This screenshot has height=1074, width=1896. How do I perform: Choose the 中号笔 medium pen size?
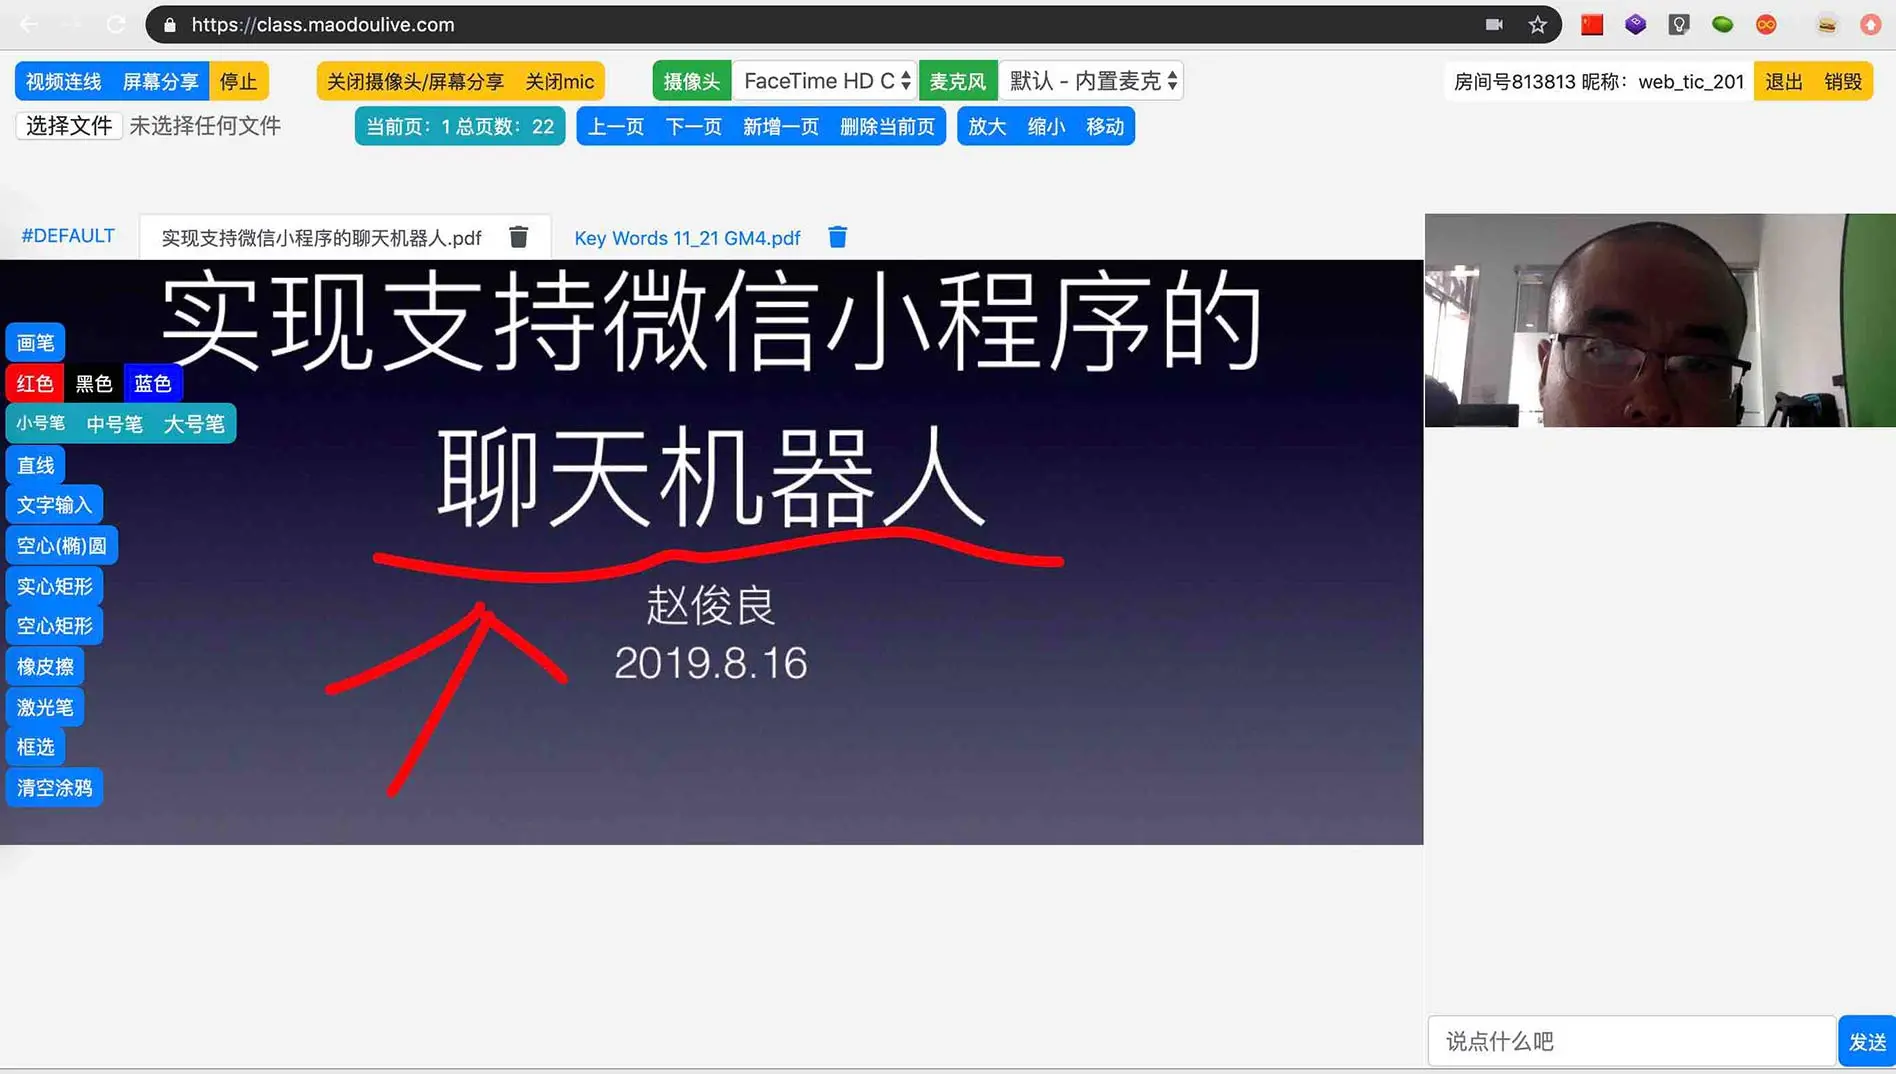point(115,424)
